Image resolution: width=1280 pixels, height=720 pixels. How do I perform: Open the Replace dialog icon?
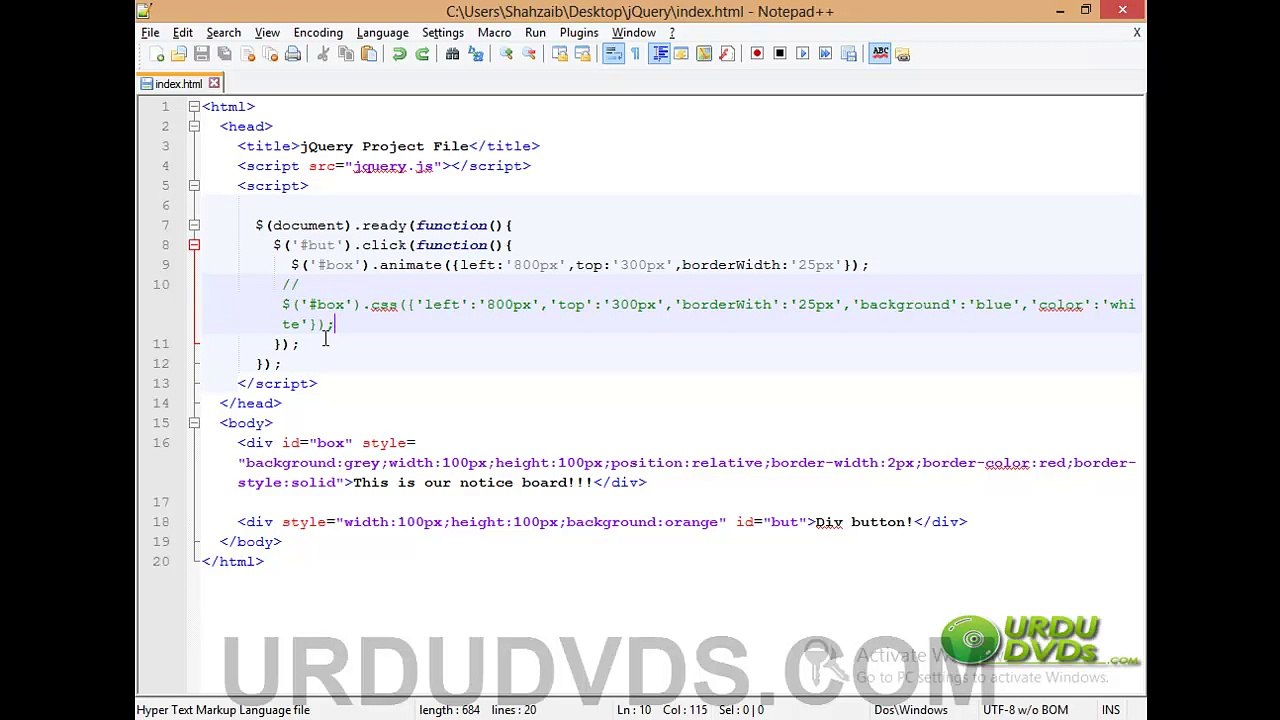pos(475,54)
